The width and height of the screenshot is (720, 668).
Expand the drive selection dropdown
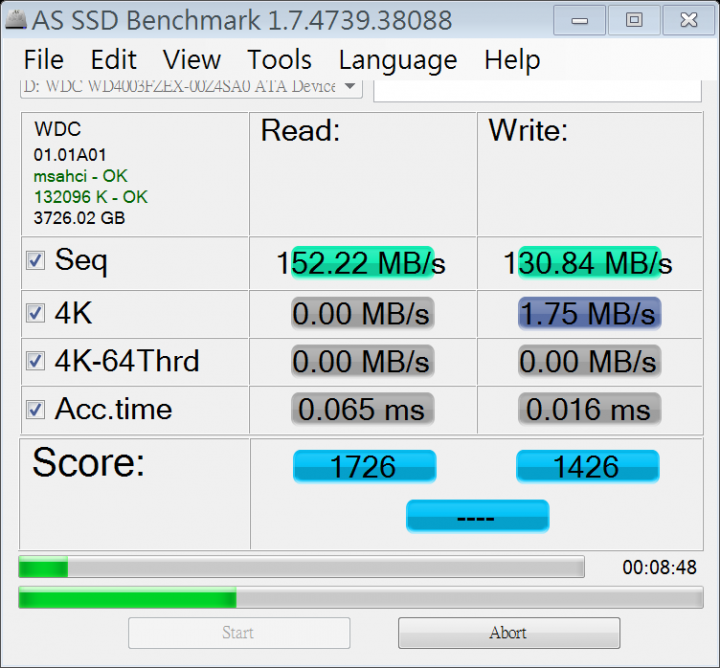tap(350, 86)
